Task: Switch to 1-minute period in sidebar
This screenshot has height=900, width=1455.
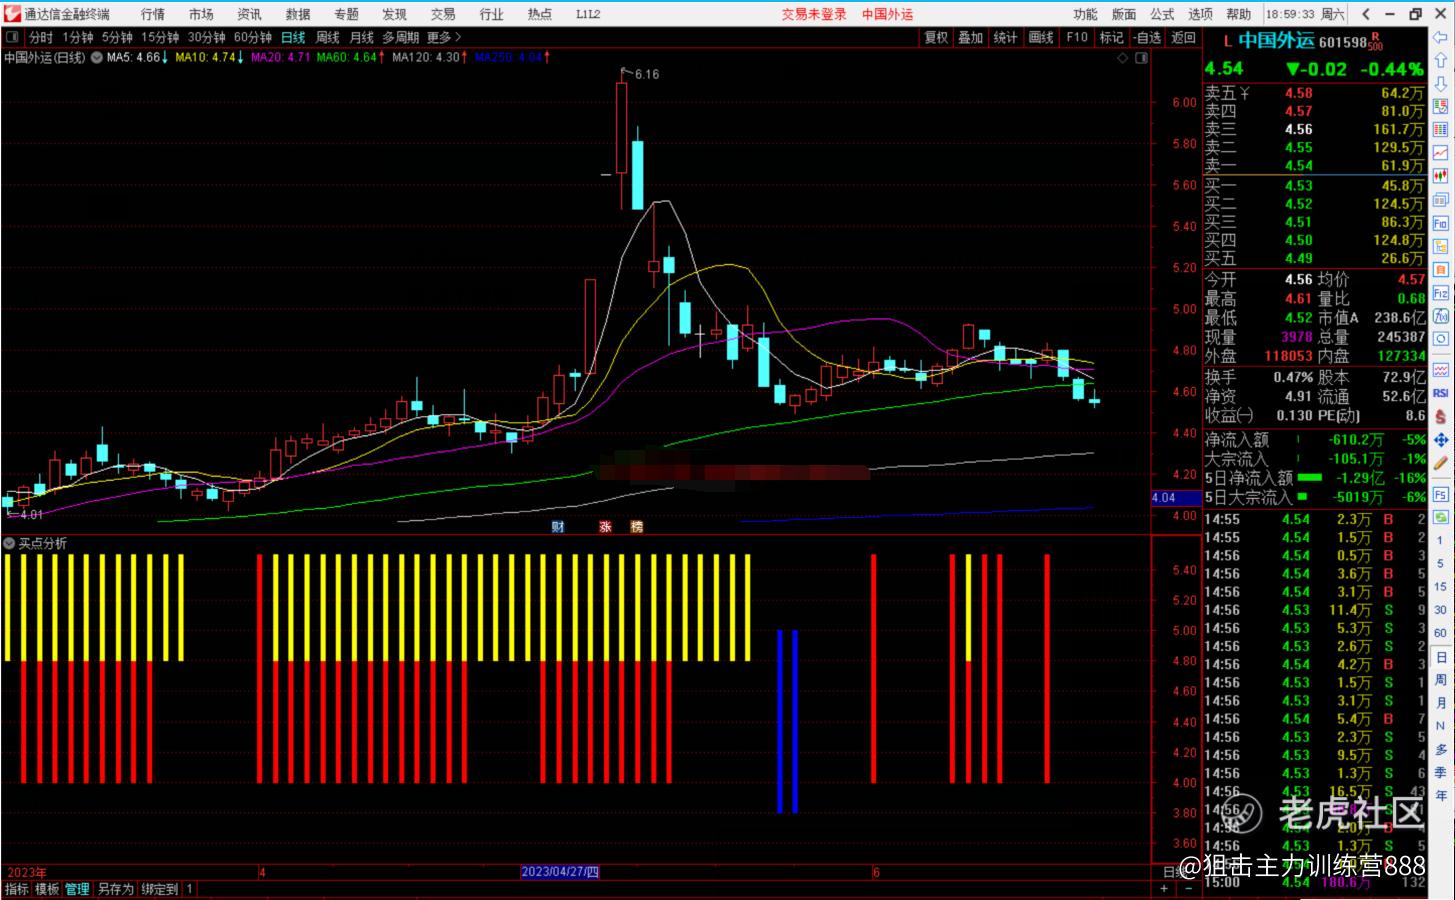Action: coord(1440,540)
